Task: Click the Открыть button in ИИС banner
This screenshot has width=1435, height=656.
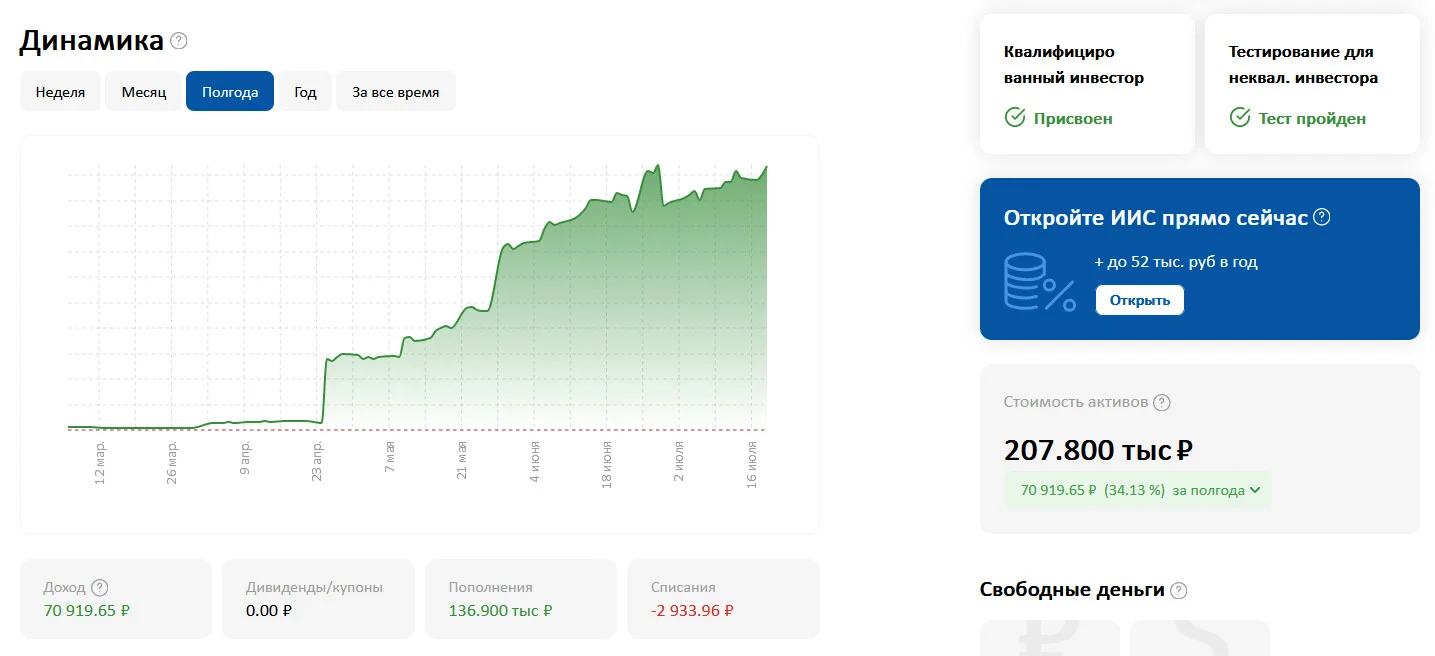Action: [1139, 300]
